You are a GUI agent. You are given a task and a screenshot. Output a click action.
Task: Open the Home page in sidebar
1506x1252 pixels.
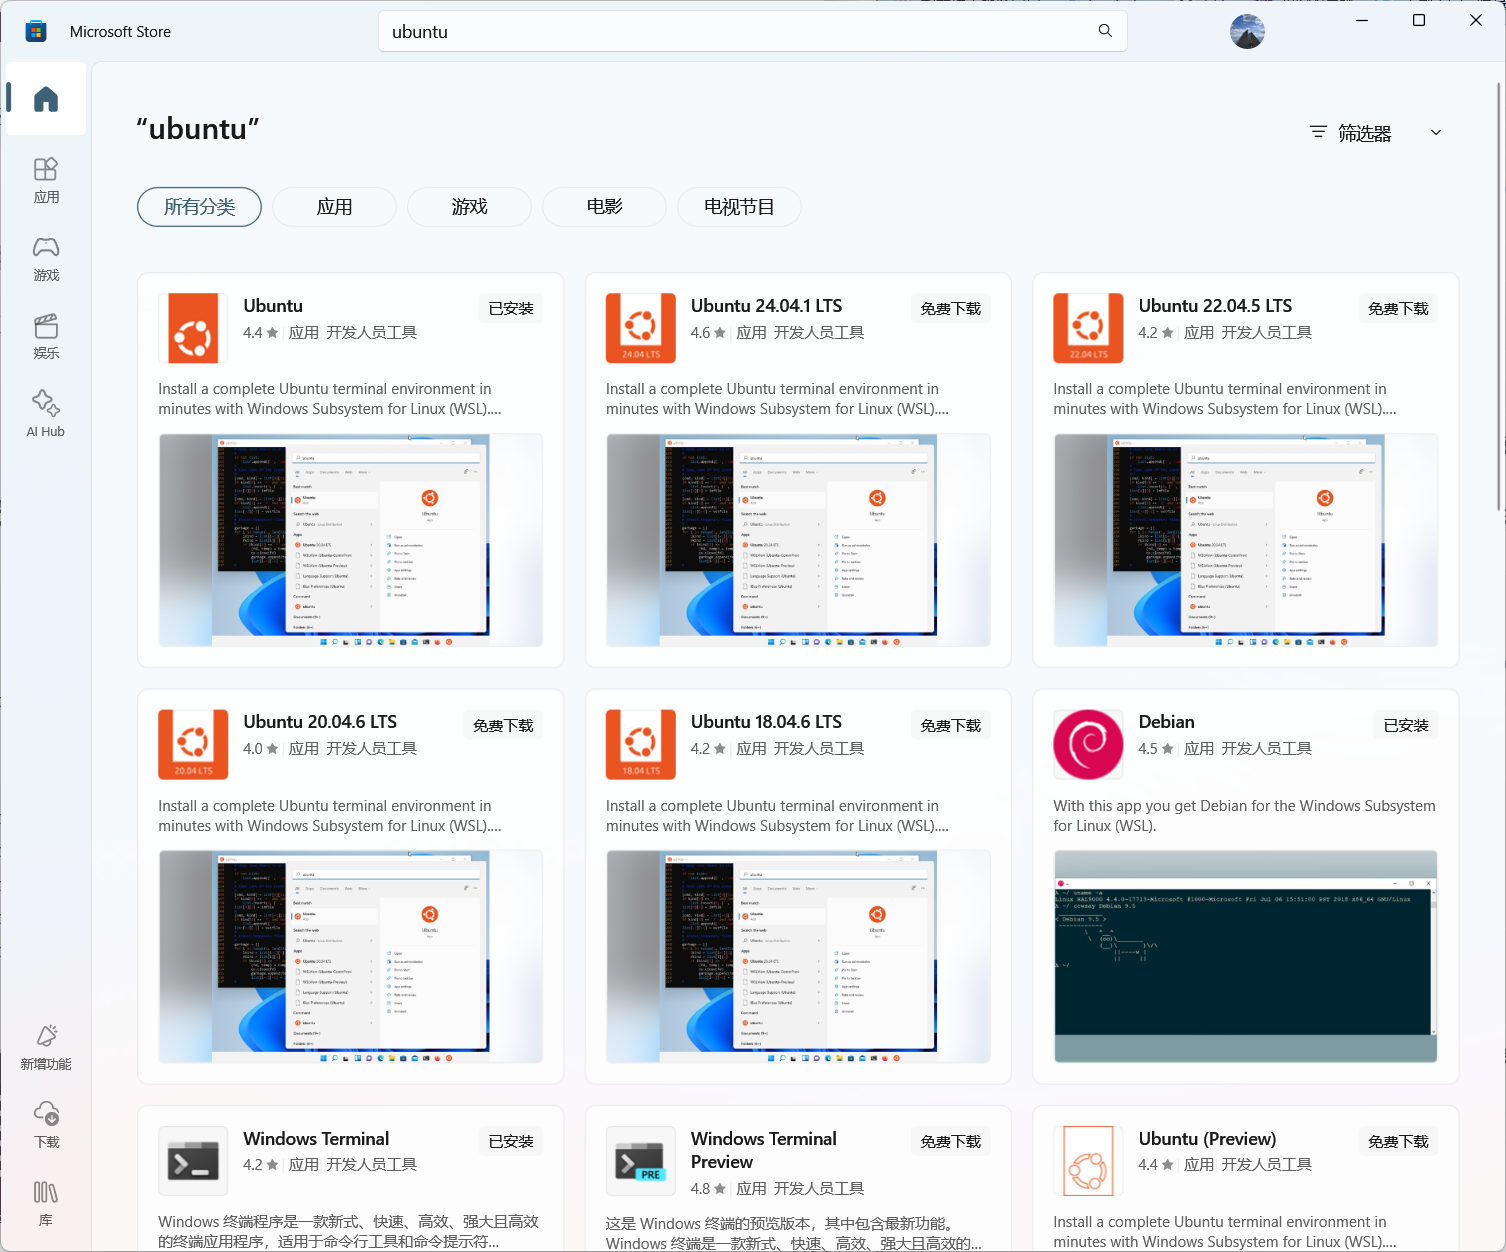46,99
